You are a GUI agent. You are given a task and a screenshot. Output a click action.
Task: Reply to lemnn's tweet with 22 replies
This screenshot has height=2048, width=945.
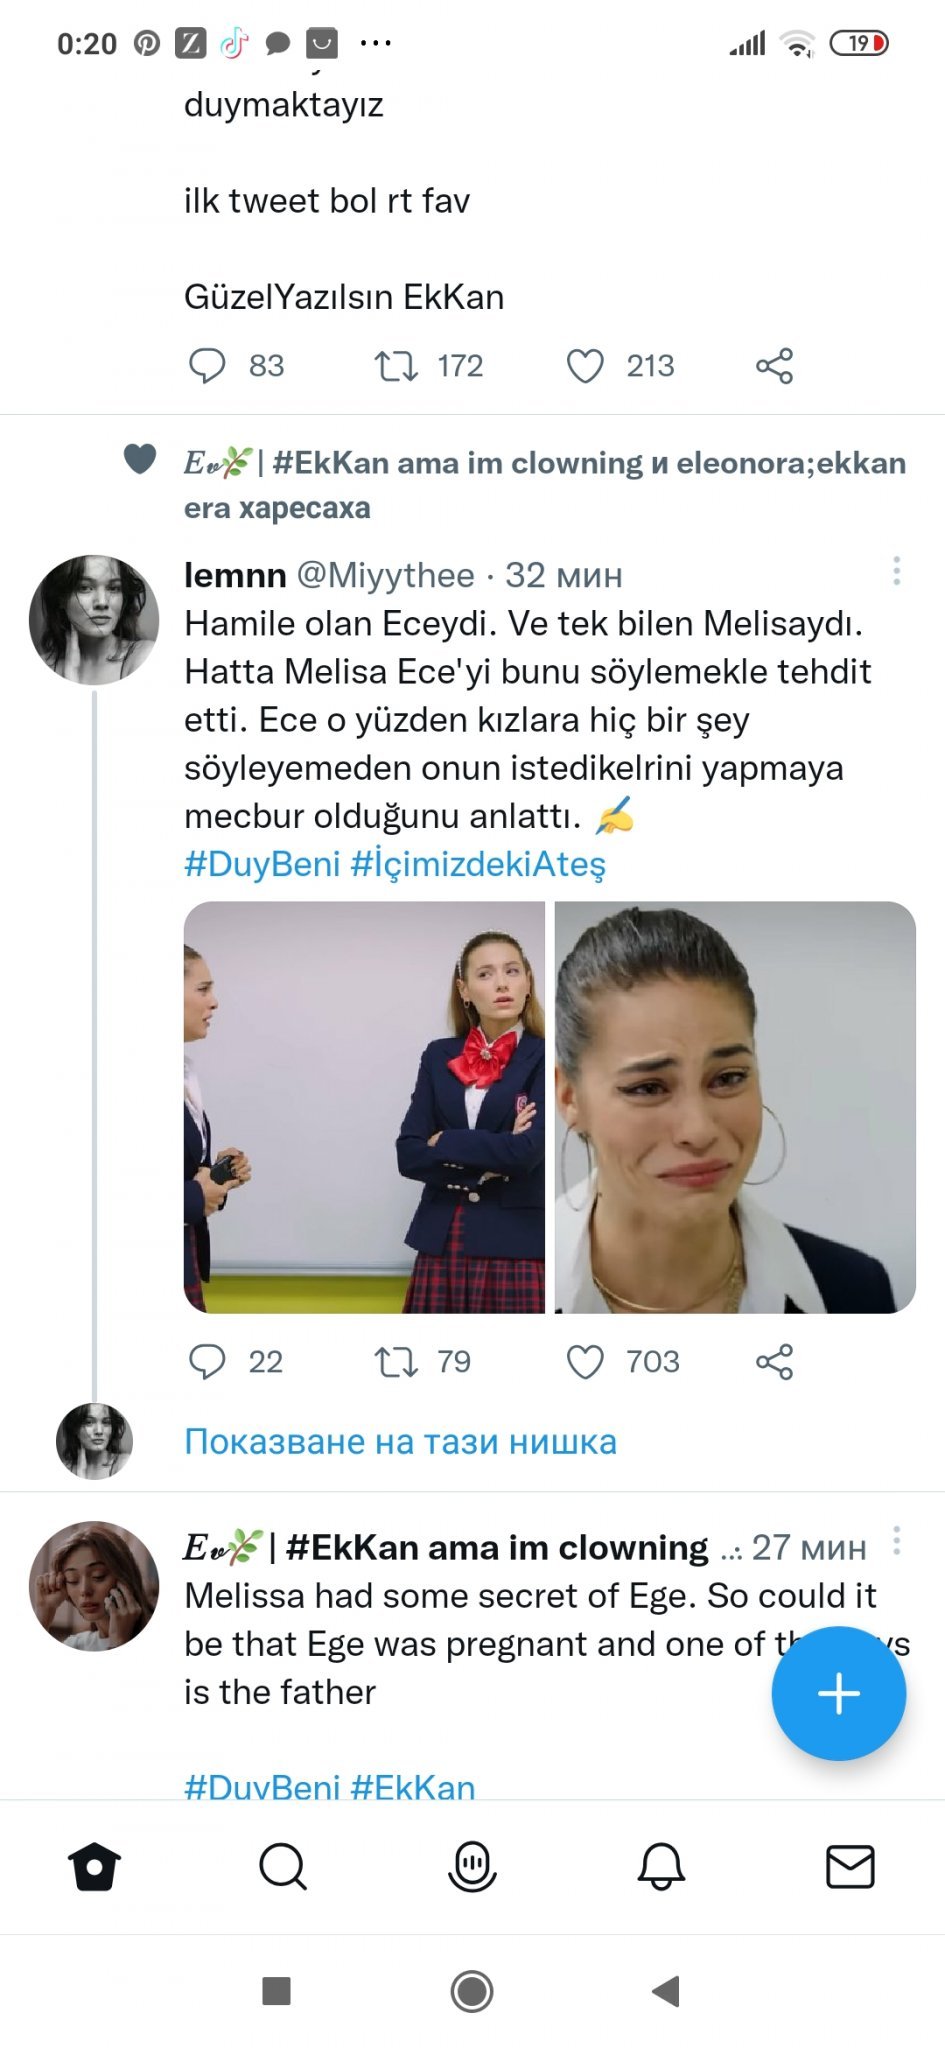click(207, 1362)
